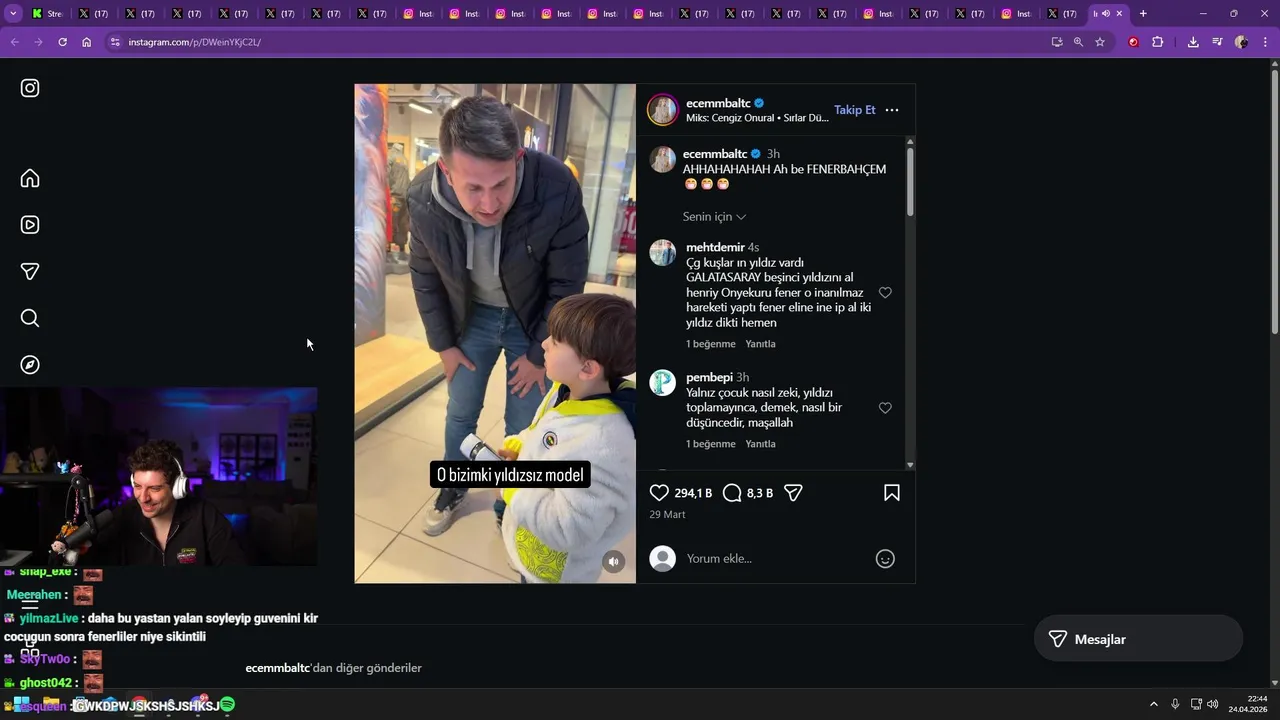
Task: Follow the account with 'Takip Et'
Action: (855, 110)
